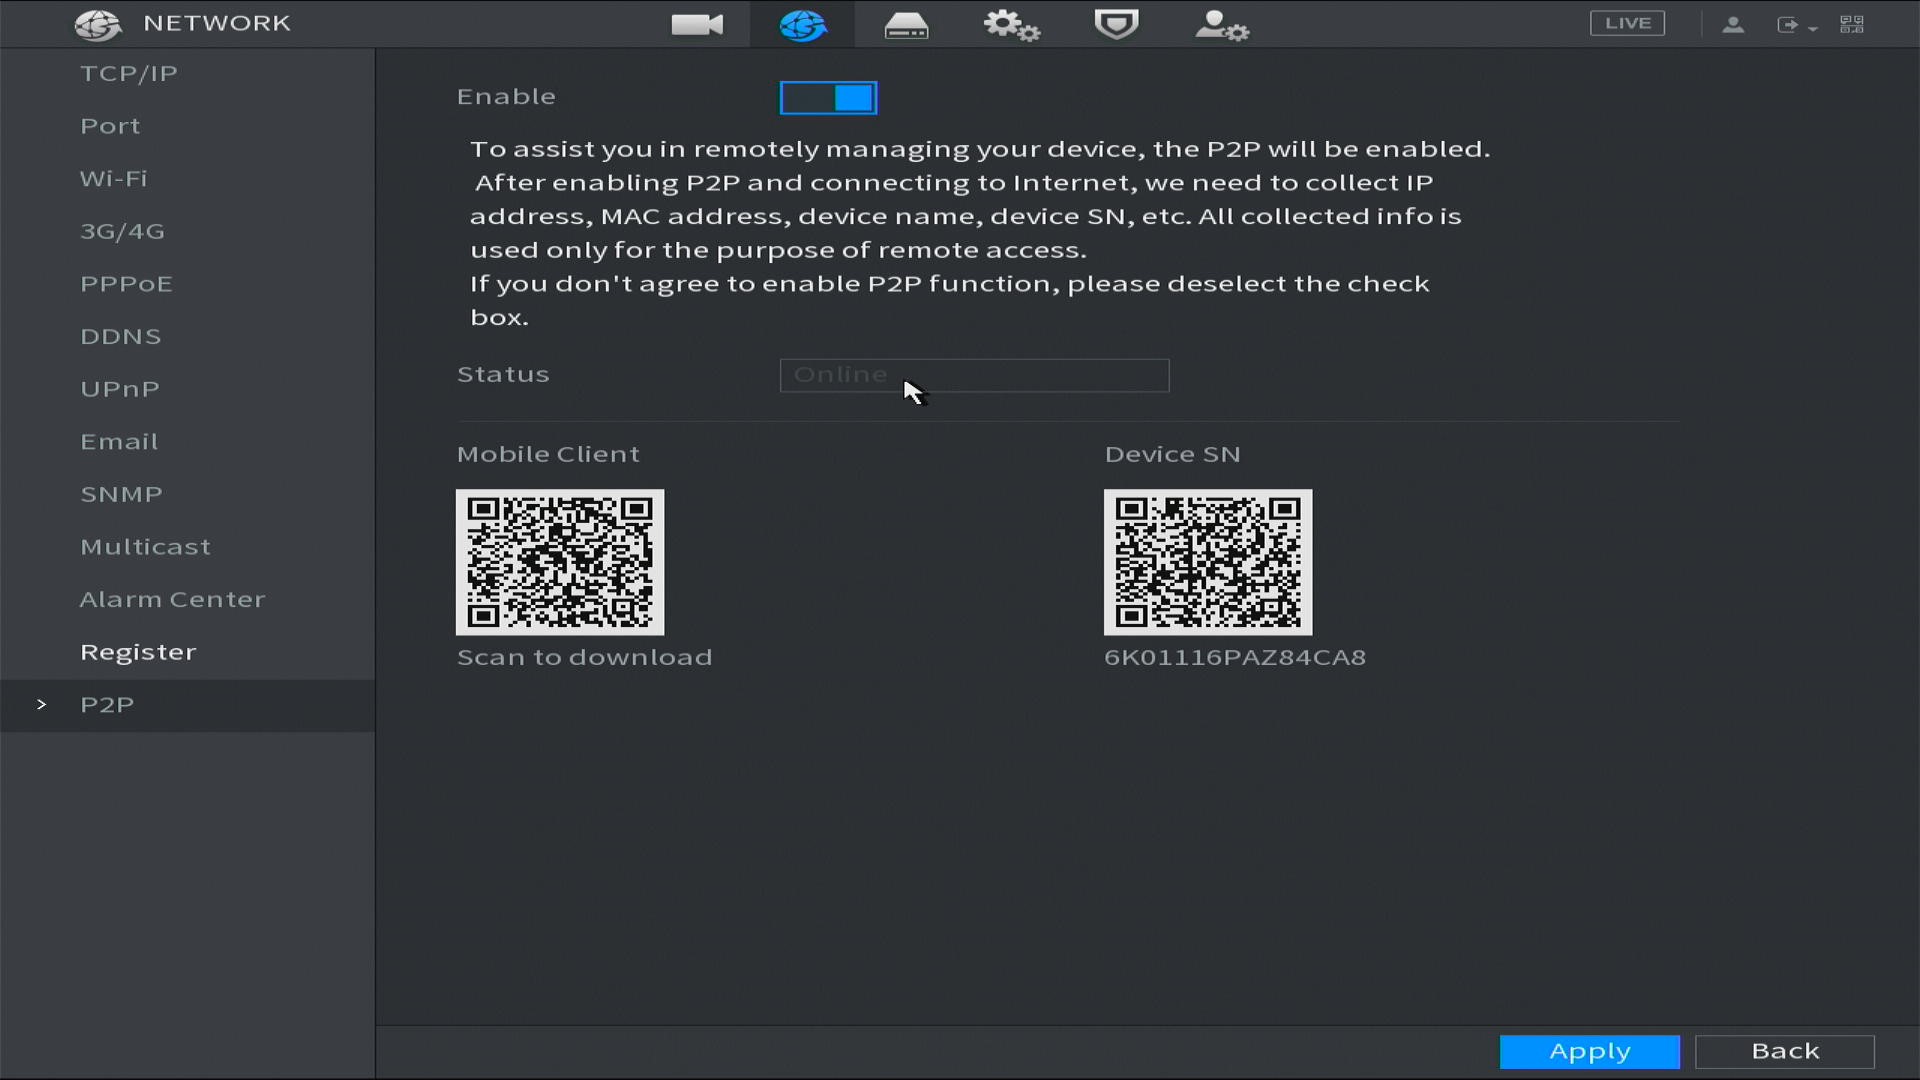Apply the P2P settings

[x=1590, y=1052]
